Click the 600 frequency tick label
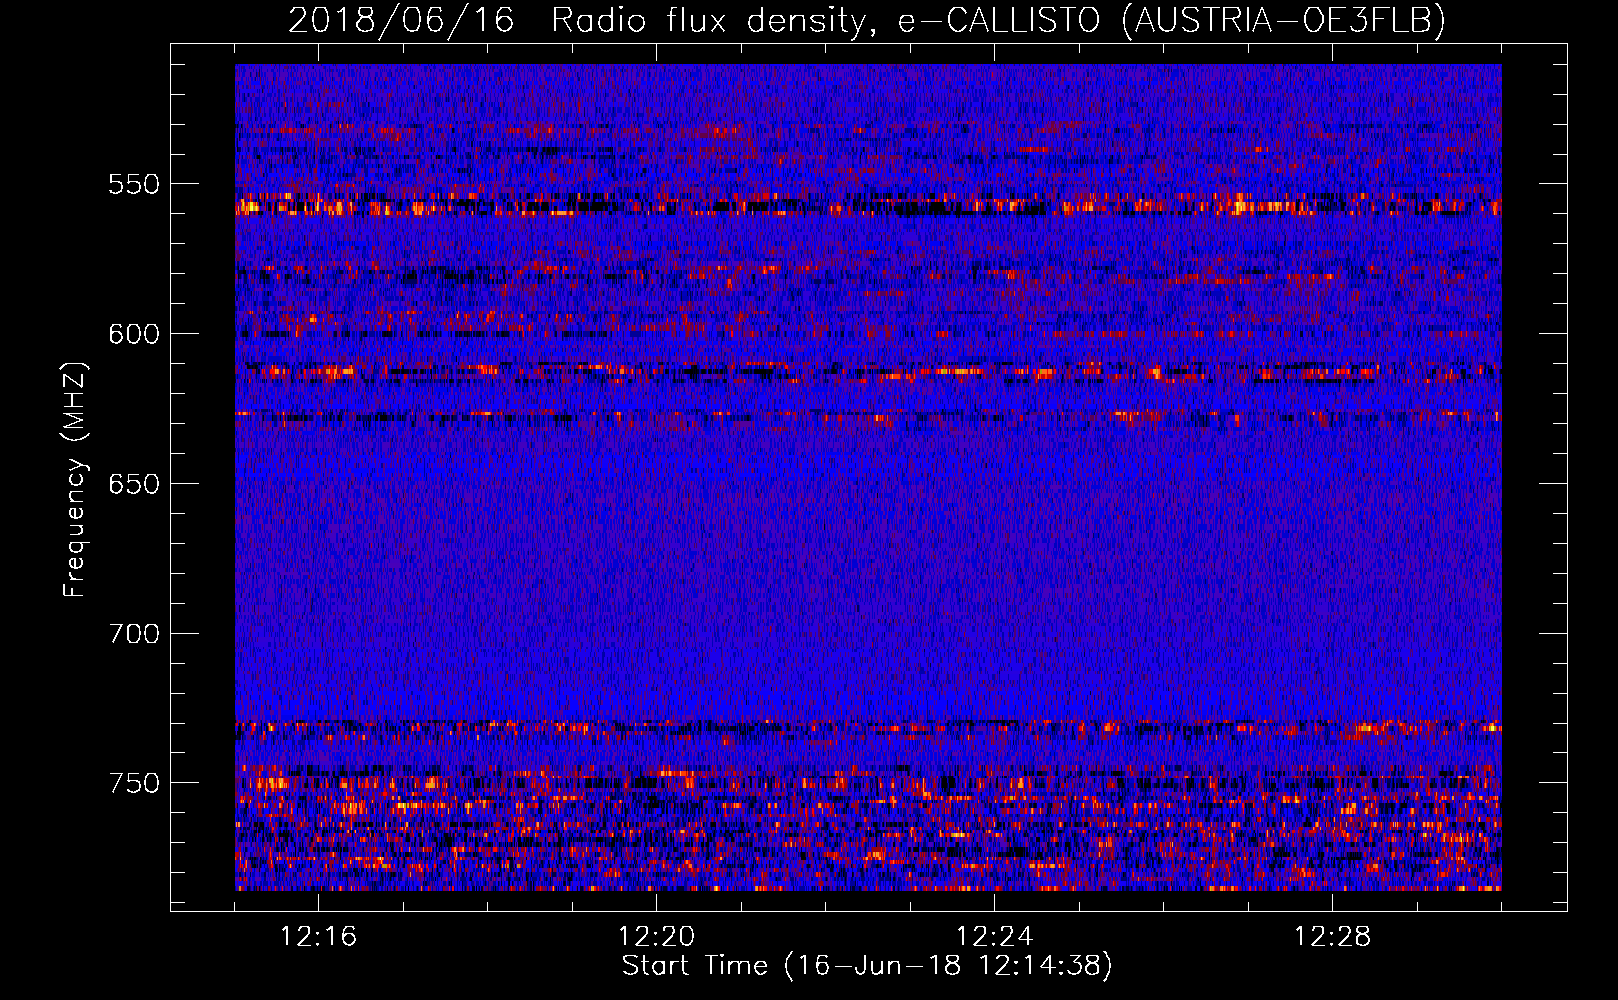 click(x=134, y=334)
